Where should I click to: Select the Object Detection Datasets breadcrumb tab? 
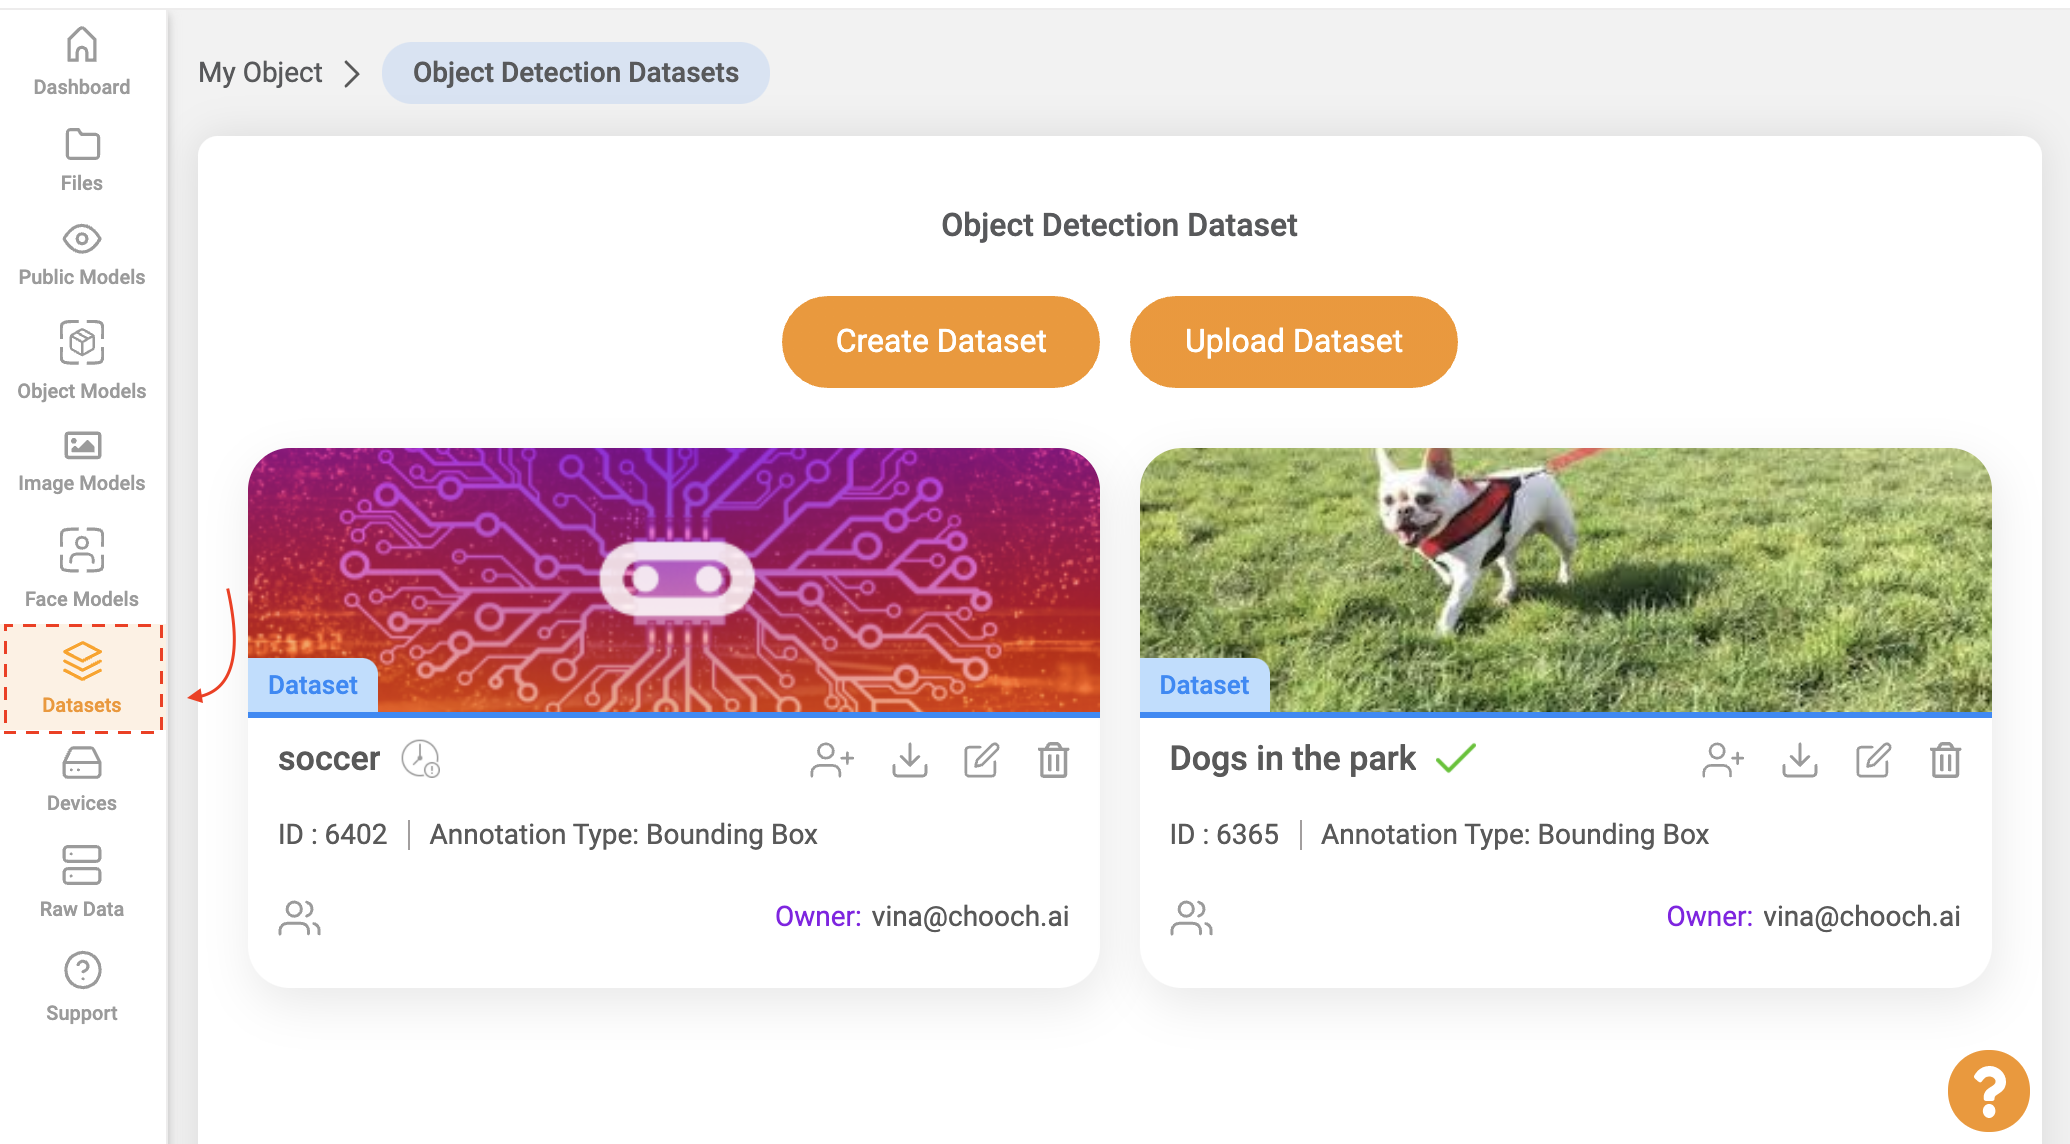[575, 73]
